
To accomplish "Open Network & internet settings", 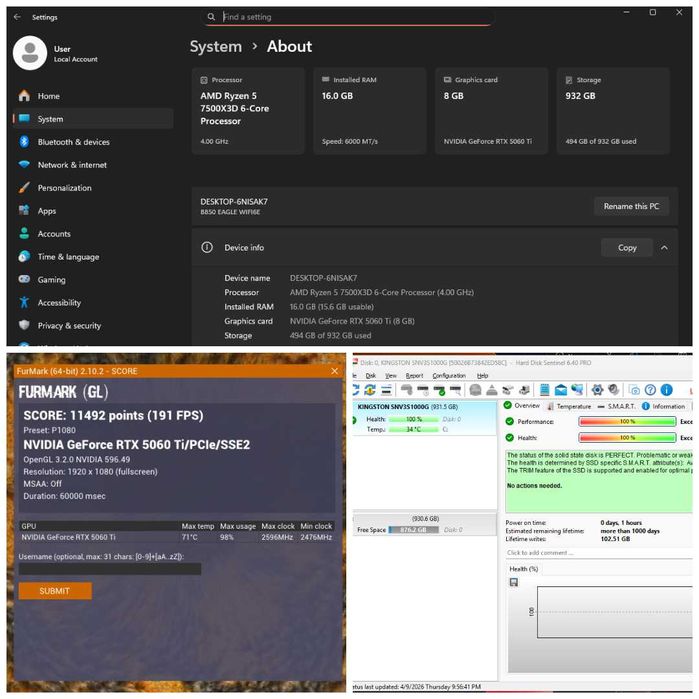I will click(72, 165).
